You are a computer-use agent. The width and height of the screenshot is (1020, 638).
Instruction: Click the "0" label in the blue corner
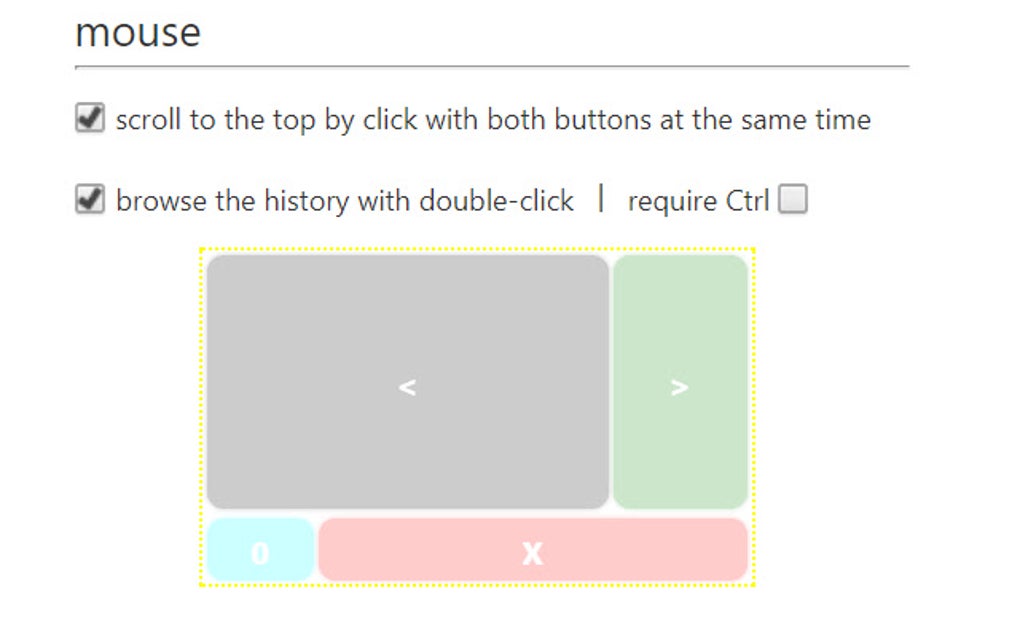tap(260, 549)
